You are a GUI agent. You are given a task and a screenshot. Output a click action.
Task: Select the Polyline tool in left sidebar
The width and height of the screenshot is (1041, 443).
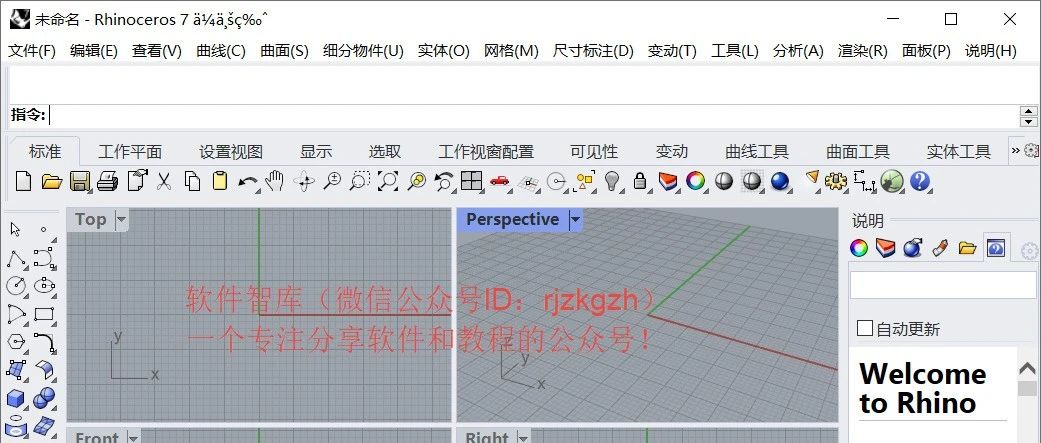16,259
